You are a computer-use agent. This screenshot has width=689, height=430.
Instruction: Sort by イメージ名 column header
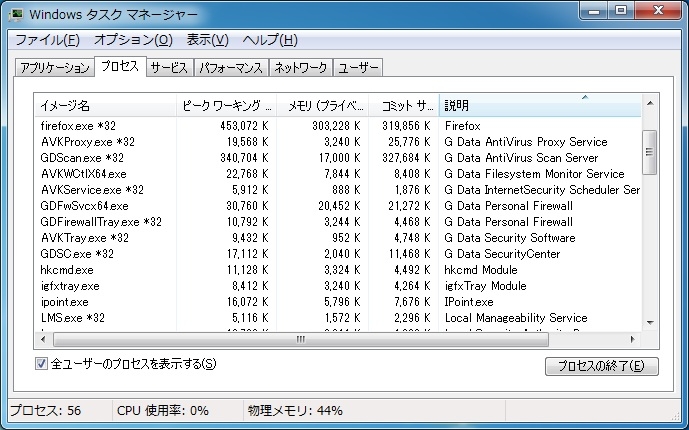[x=105, y=105]
